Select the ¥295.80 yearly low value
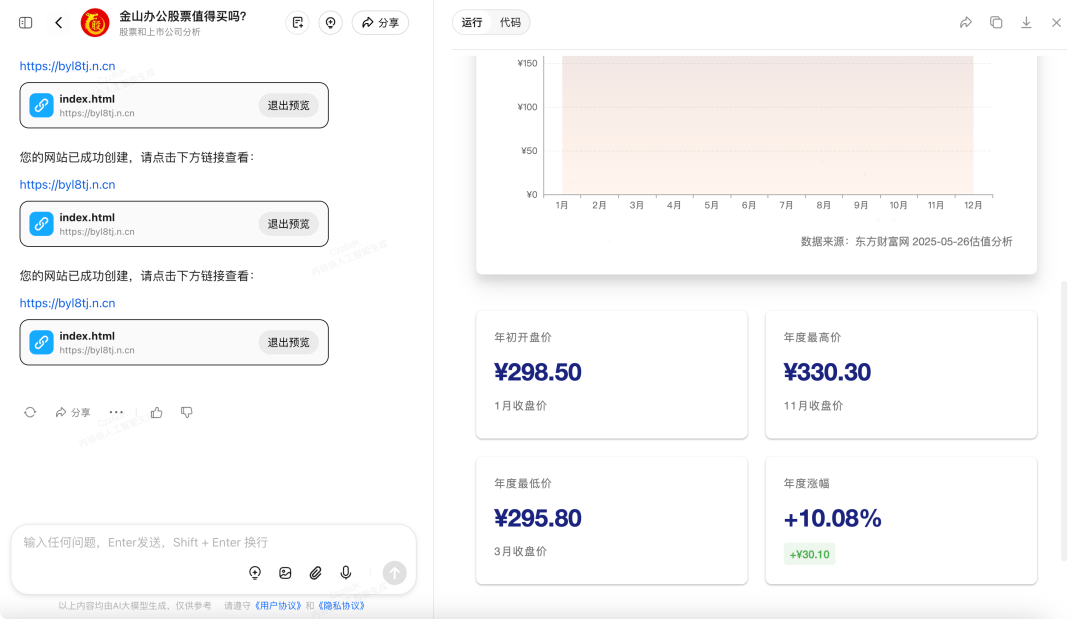 pos(538,518)
